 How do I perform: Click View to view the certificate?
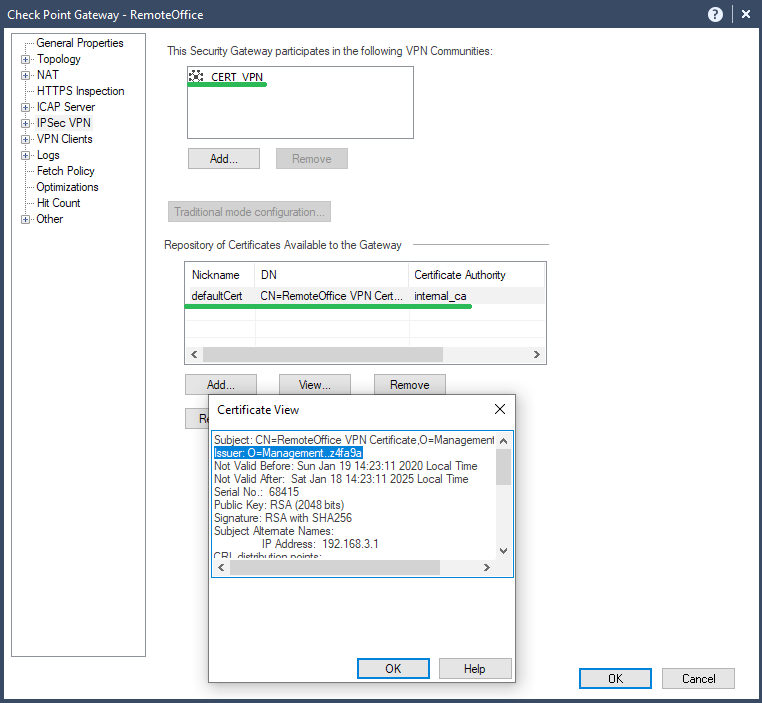pyautogui.click(x=314, y=385)
